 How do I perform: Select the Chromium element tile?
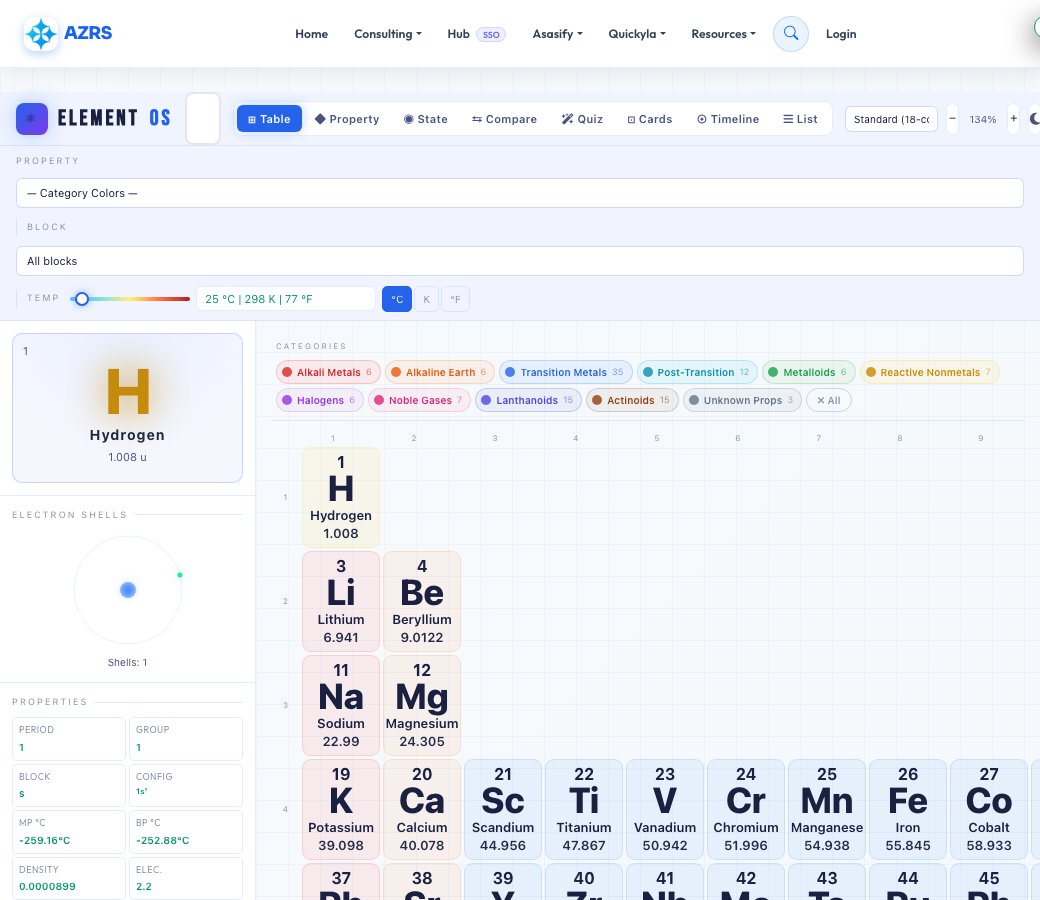[746, 810]
